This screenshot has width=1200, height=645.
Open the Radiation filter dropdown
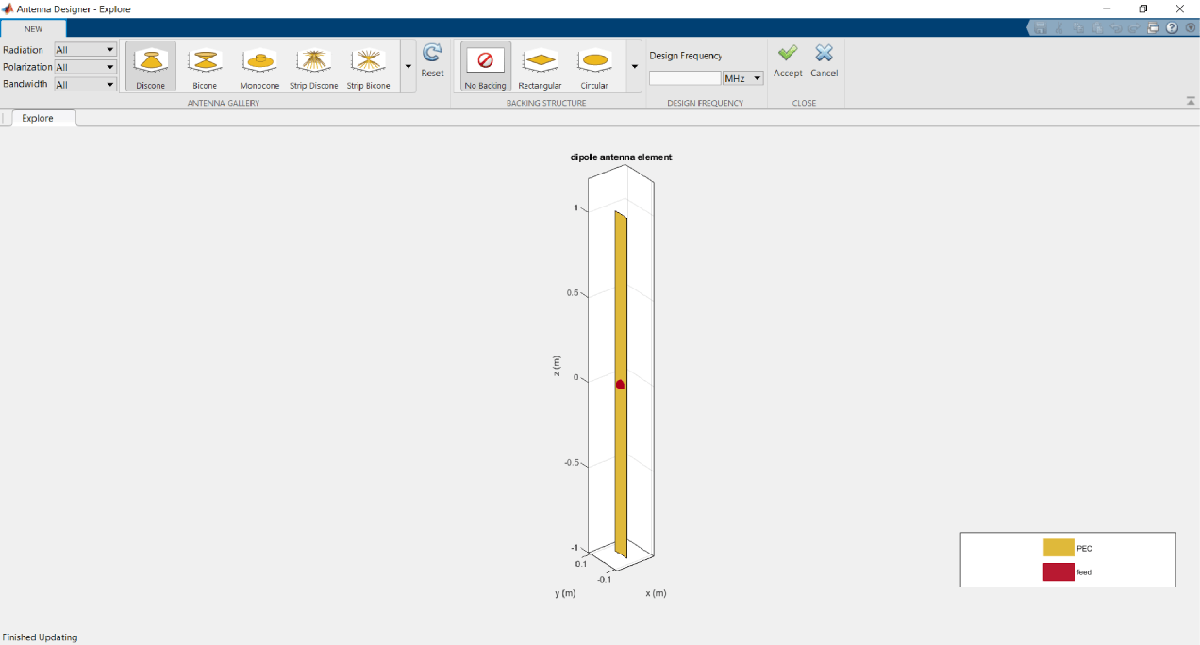tap(85, 49)
